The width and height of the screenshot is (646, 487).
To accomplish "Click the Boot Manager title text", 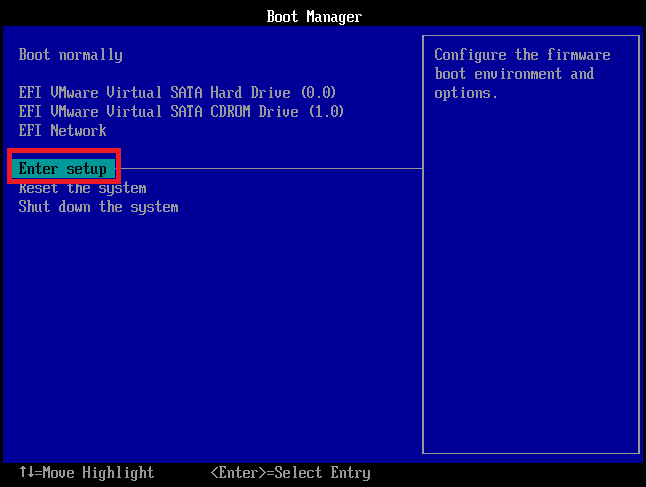I will [x=314, y=16].
